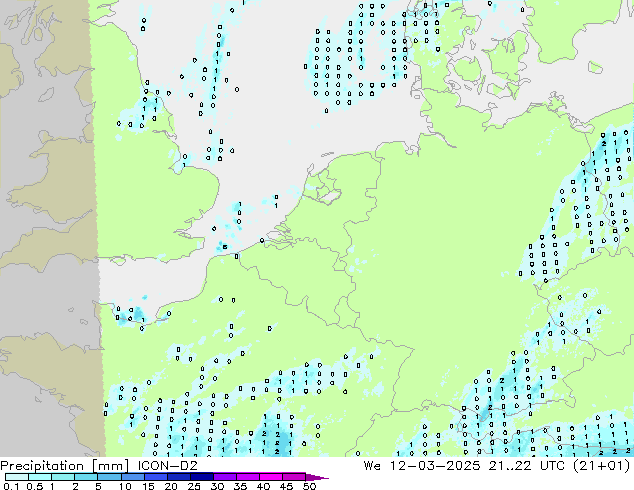Click the 30–35 mm purple legend swatch
The image size is (634, 490).
224,477
